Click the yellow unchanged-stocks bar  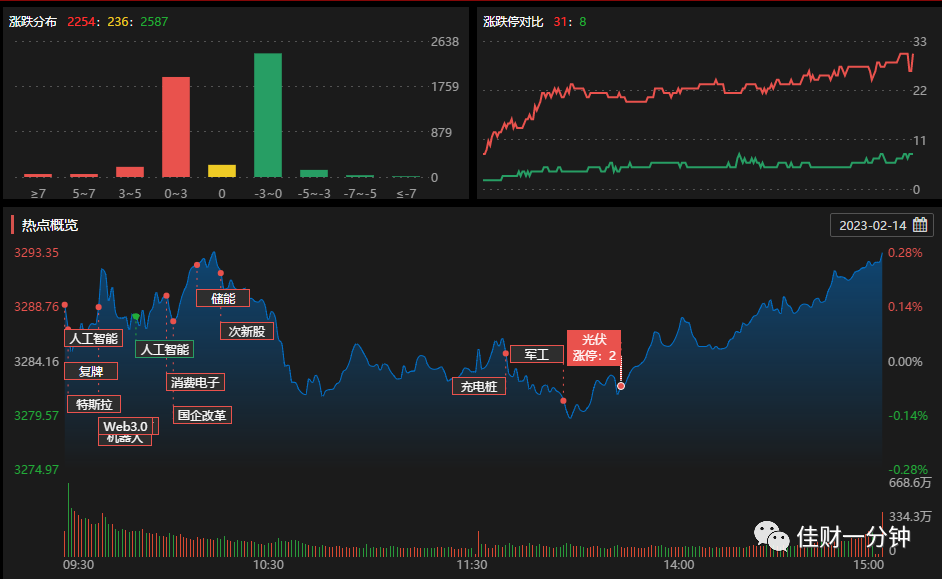click(x=222, y=171)
